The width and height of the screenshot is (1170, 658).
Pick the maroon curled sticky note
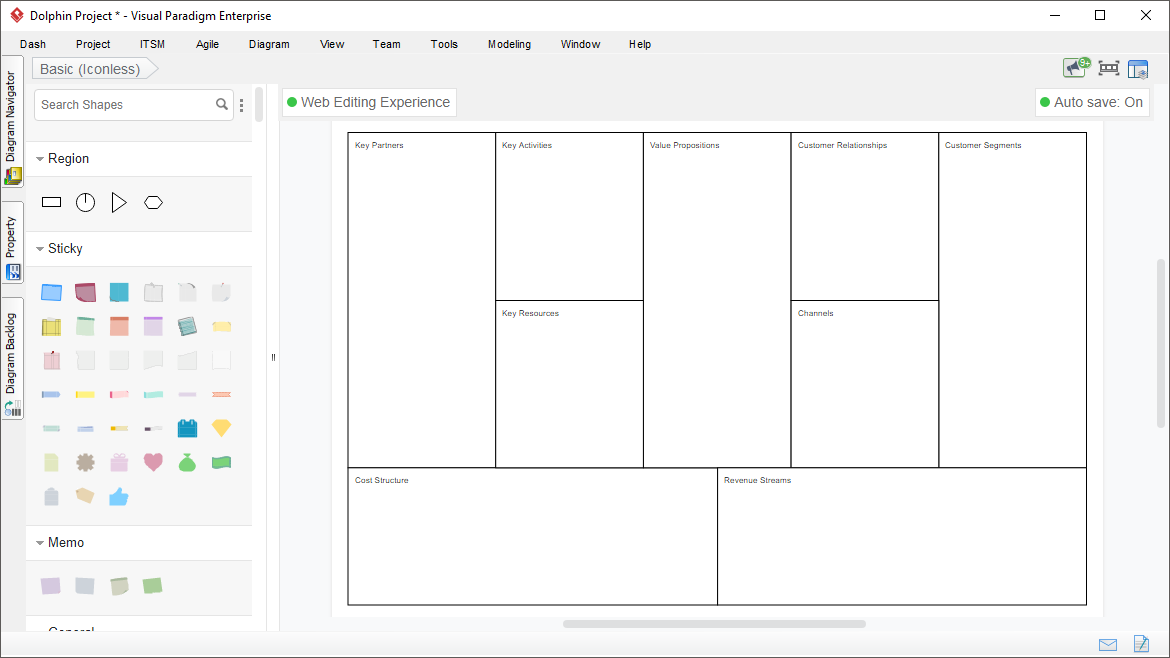pyautogui.click(x=85, y=292)
